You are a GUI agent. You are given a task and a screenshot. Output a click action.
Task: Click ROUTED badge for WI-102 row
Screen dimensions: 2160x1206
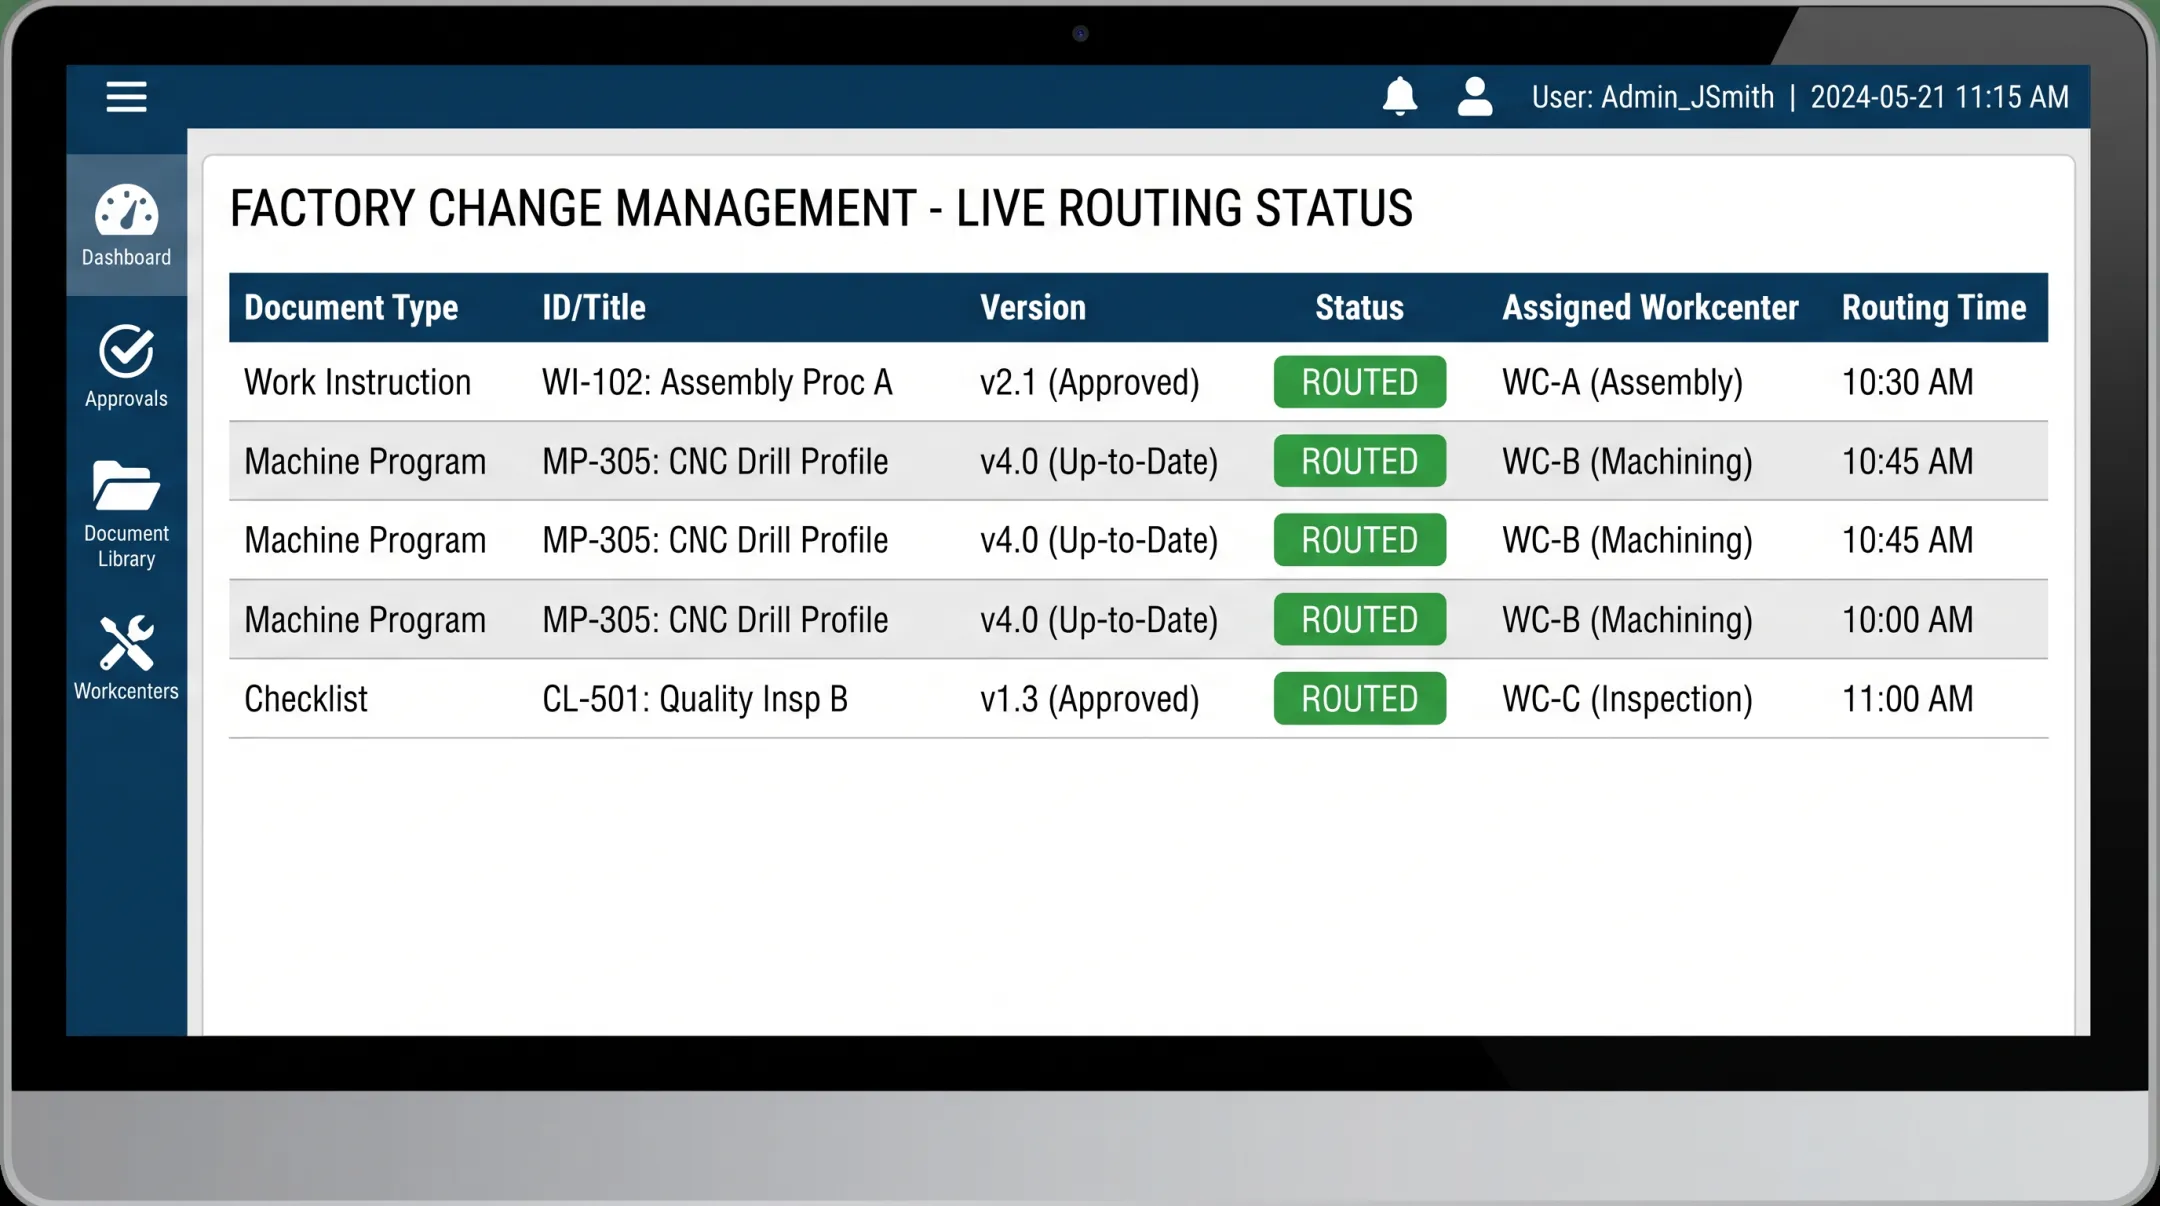(1359, 382)
